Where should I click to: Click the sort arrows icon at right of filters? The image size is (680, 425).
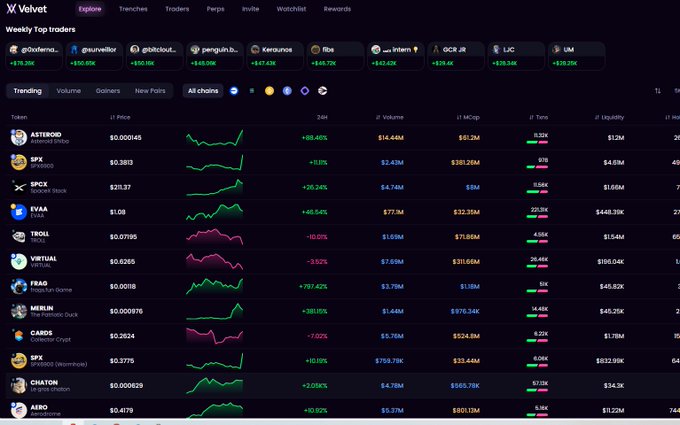pyautogui.click(x=657, y=91)
